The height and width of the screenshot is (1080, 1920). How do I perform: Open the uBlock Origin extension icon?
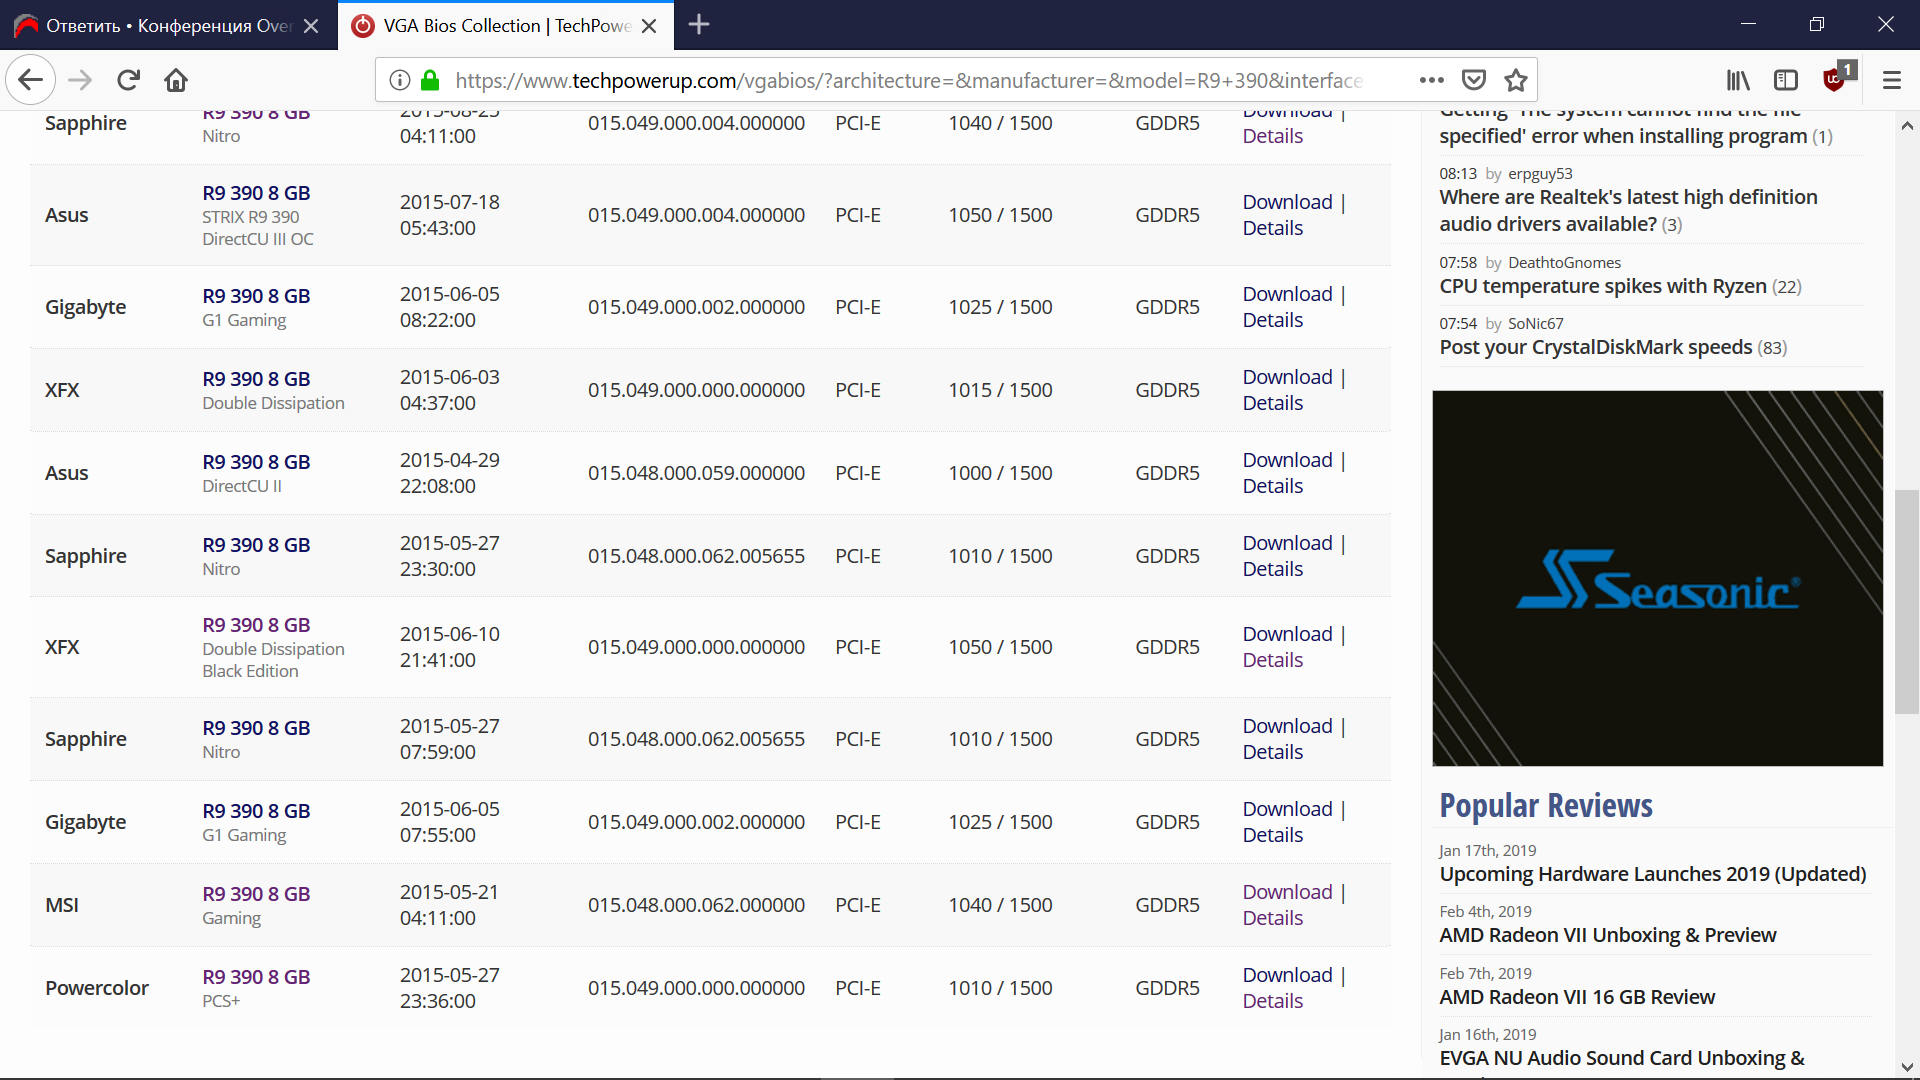(x=1835, y=80)
